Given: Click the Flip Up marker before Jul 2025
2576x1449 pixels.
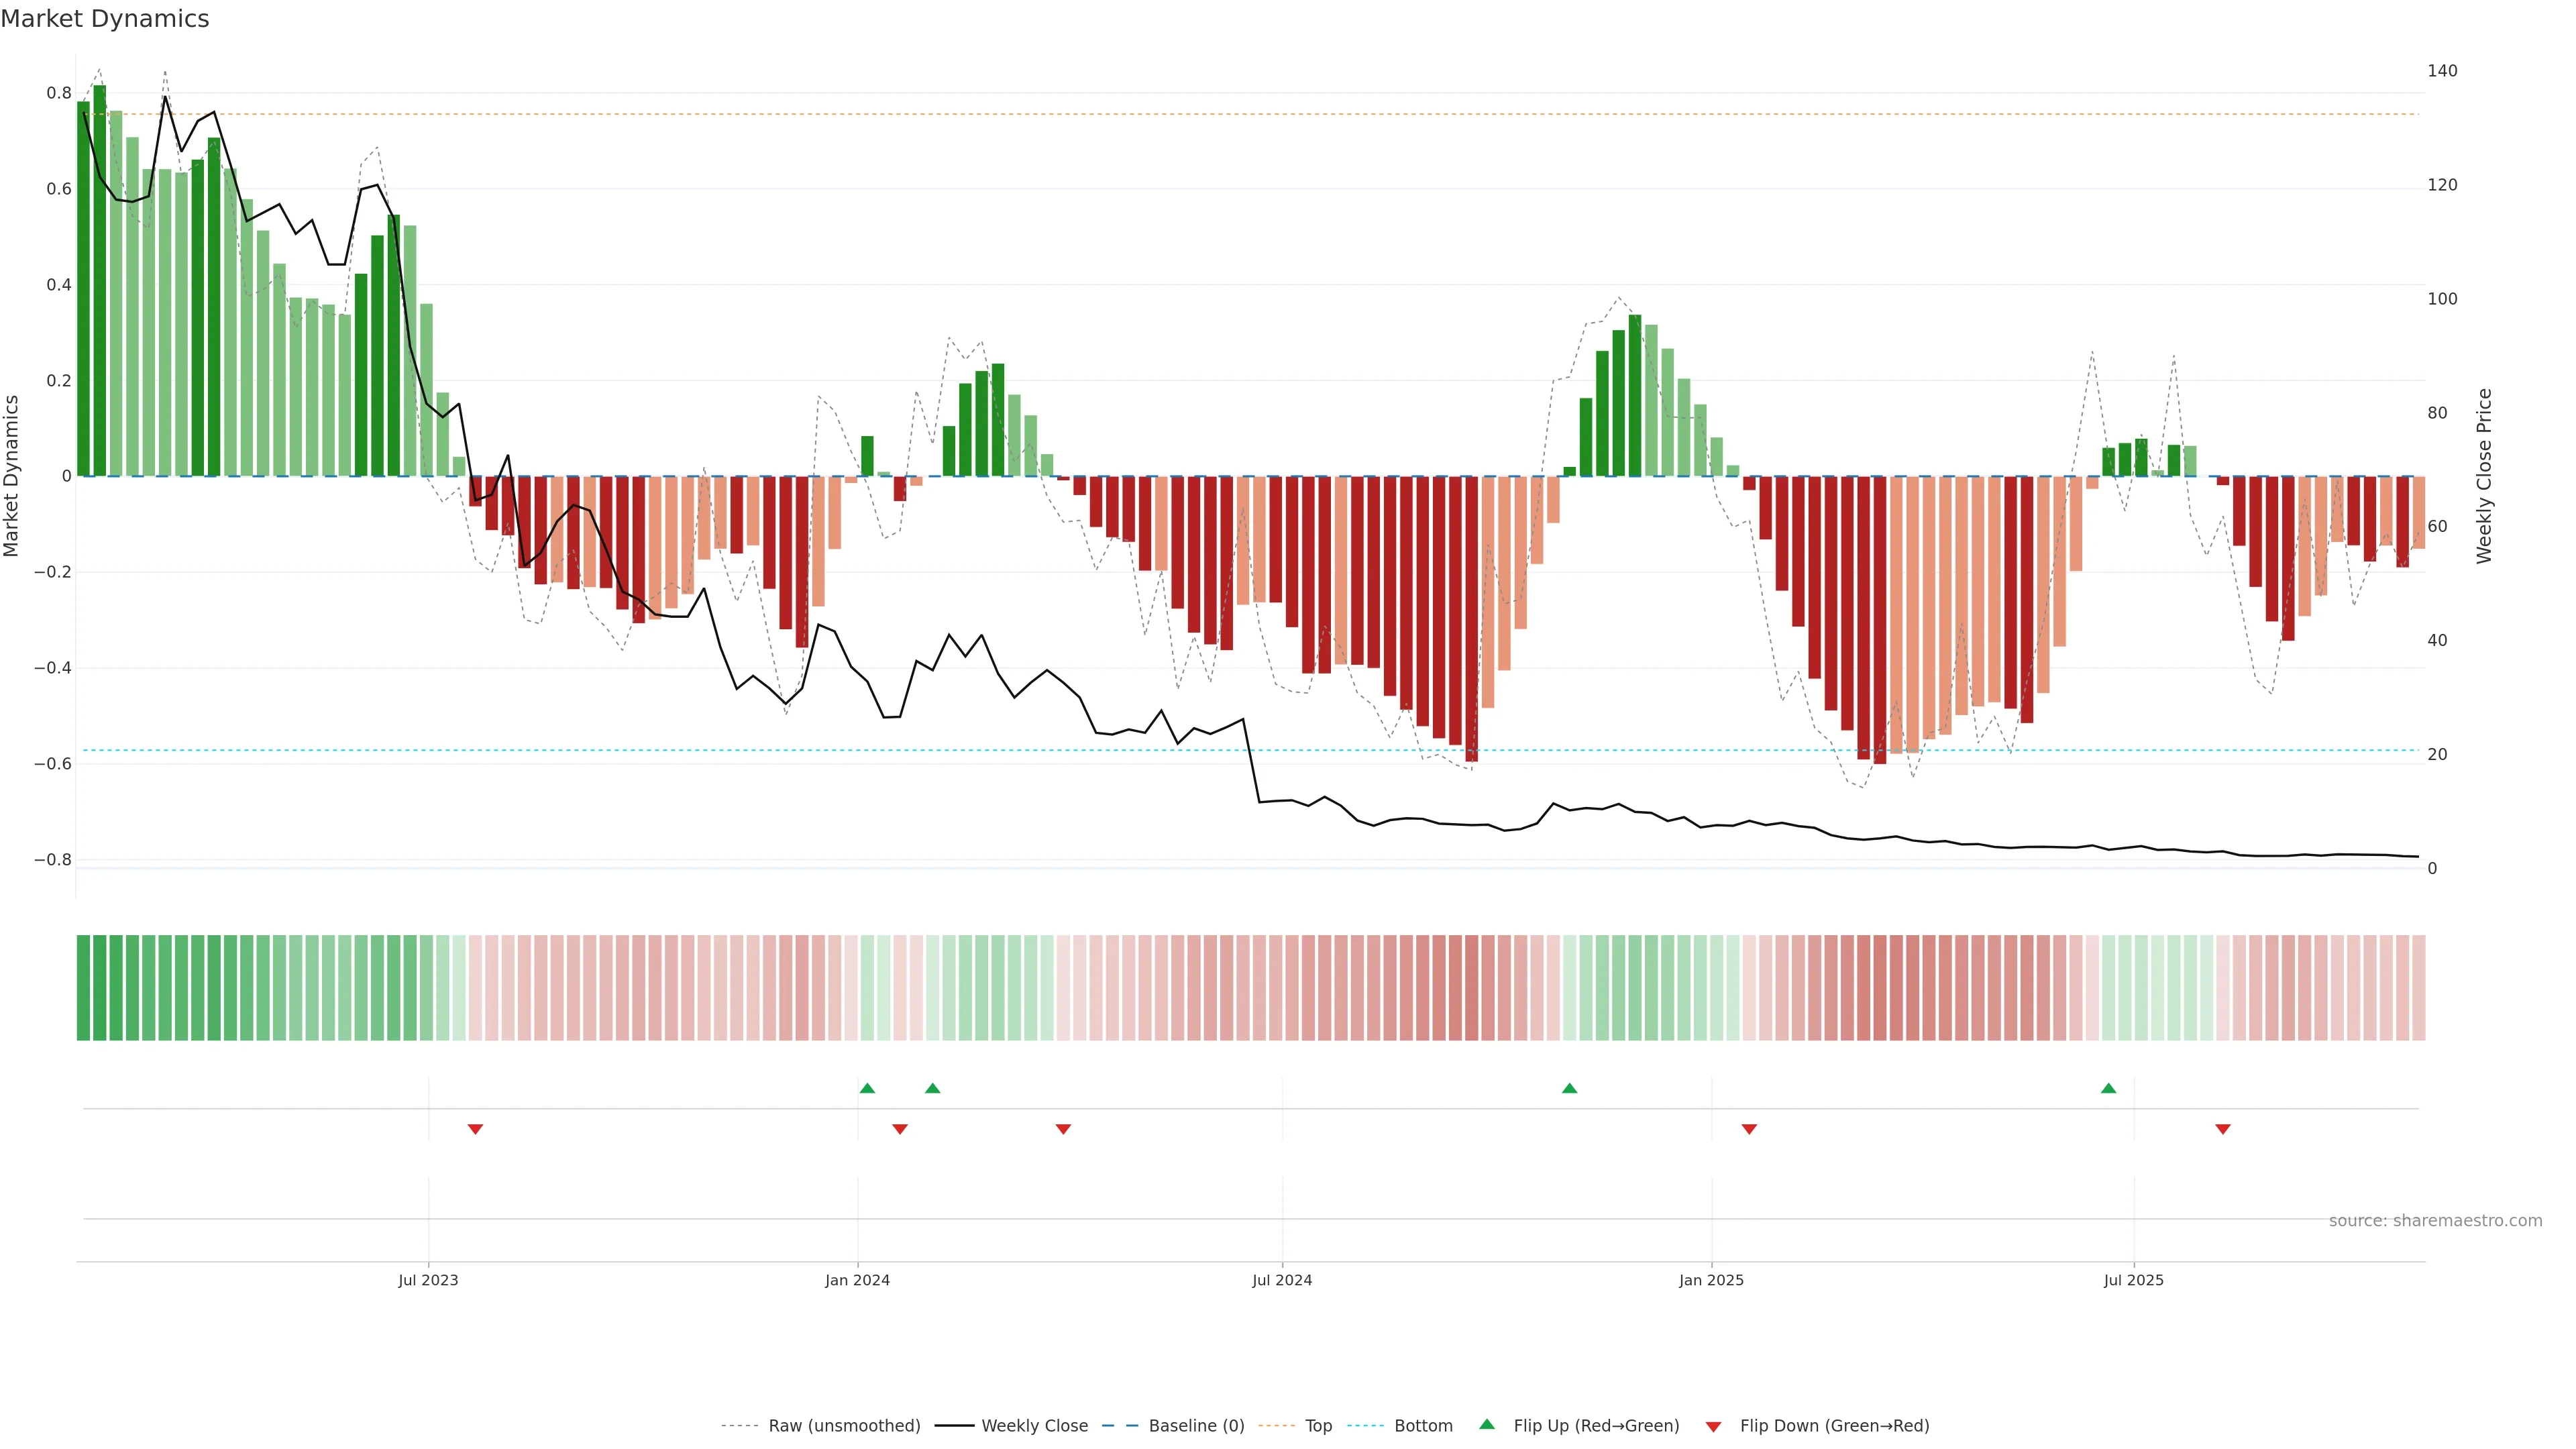Looking at the screenshot, I should [x=2108, y=1088].
